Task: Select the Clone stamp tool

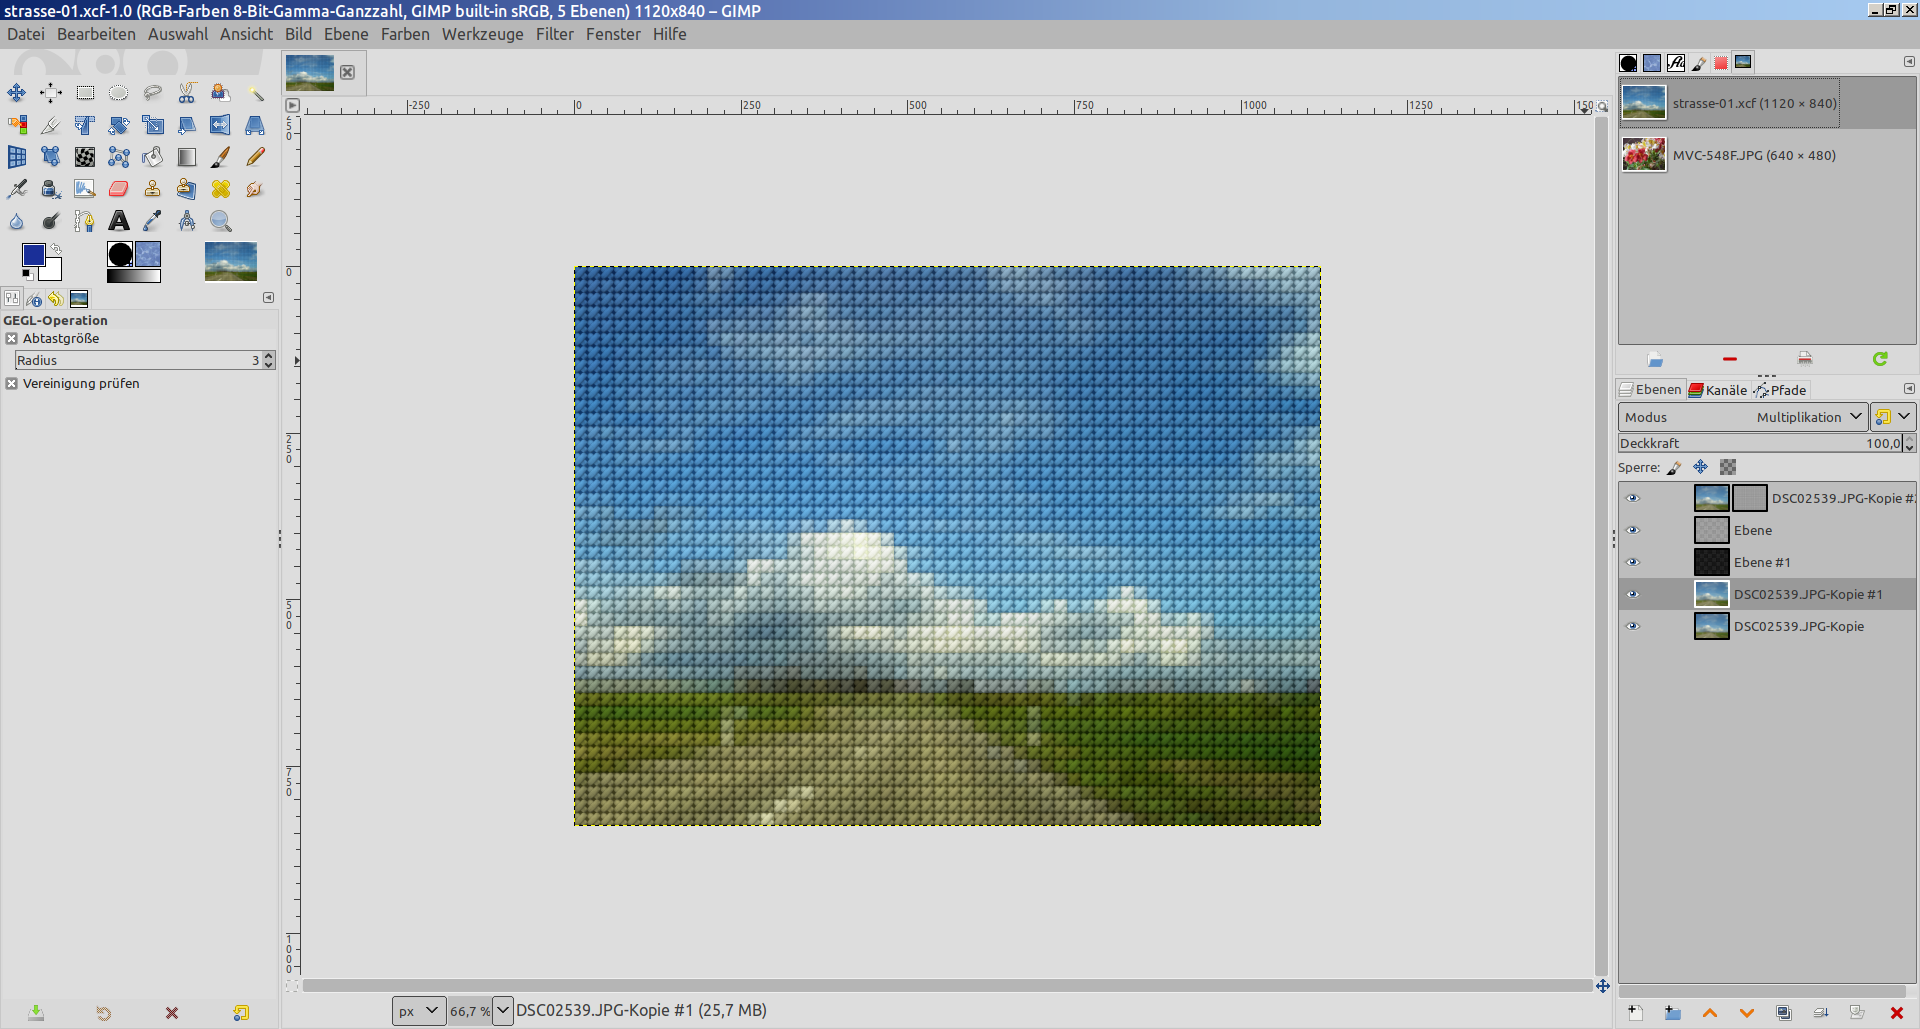Action: [x=153, y=189]
